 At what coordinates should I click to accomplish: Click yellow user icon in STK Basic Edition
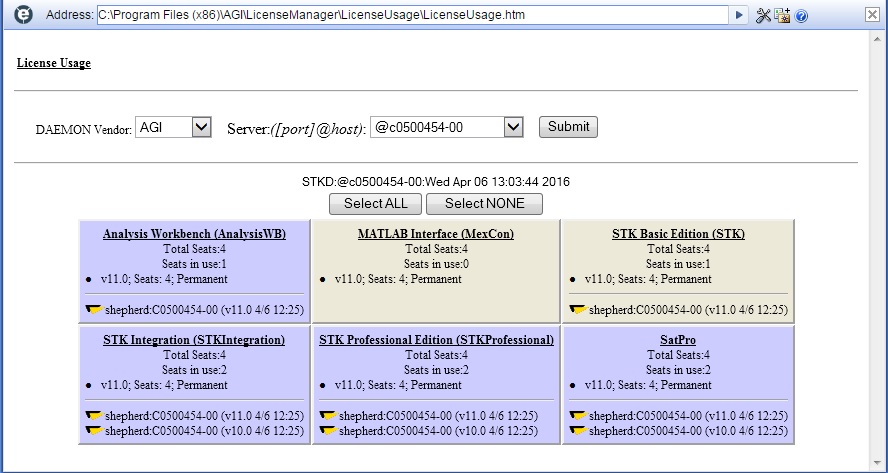578,309
